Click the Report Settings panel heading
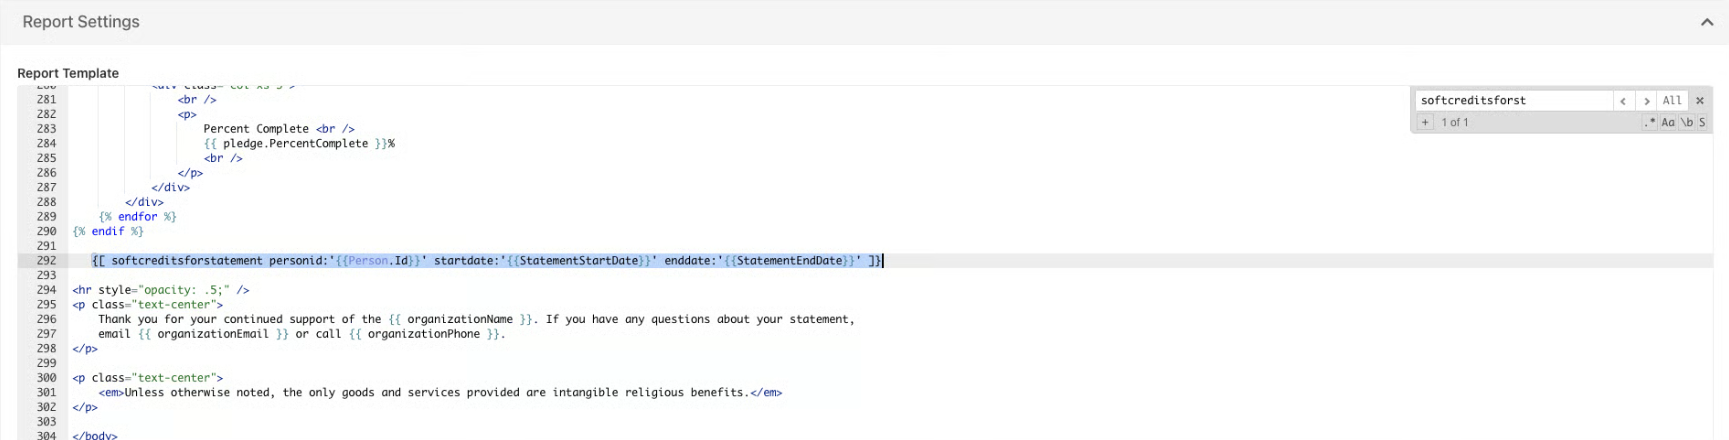Viewport: 1729px width, 440px height. (x=81, y=22)
